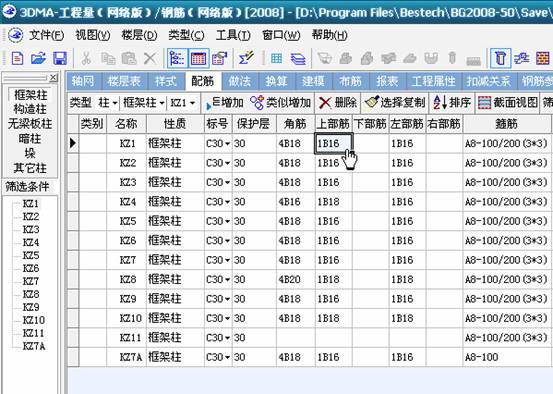The height and width of the screenshot is (394, 553).
Task: Click the gray X delete icon in the toolbar
Action: pyautogui.click(x=150, y=58)
